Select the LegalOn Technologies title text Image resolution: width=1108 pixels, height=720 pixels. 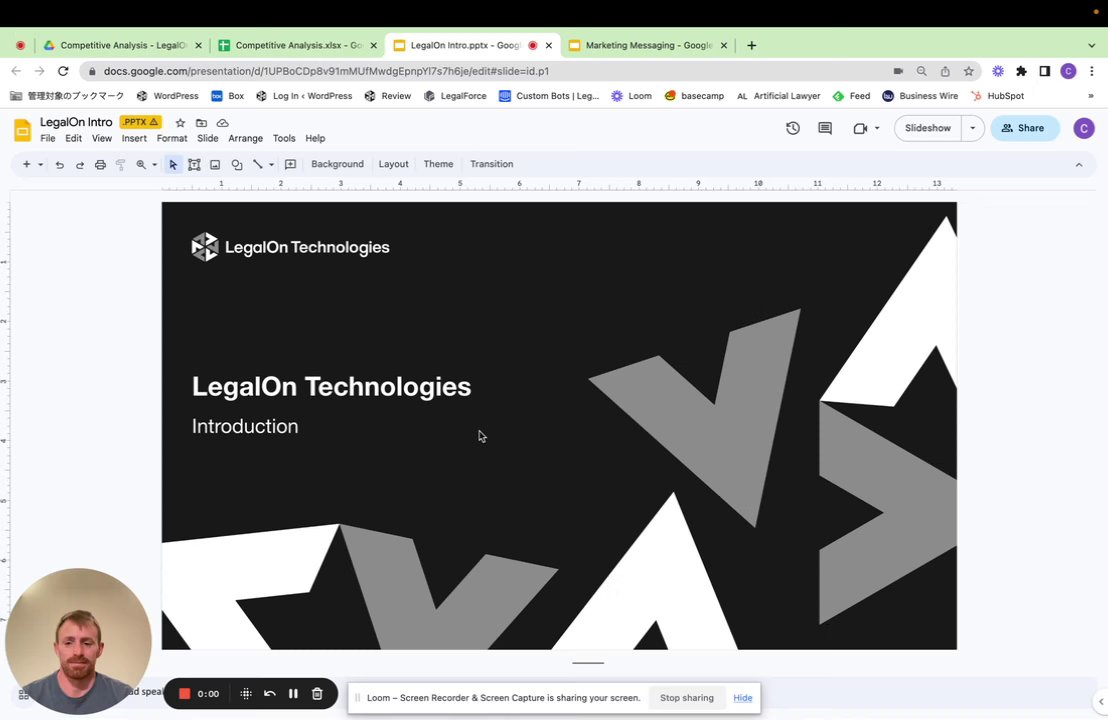pyautogui.click(x=331, y=386)
